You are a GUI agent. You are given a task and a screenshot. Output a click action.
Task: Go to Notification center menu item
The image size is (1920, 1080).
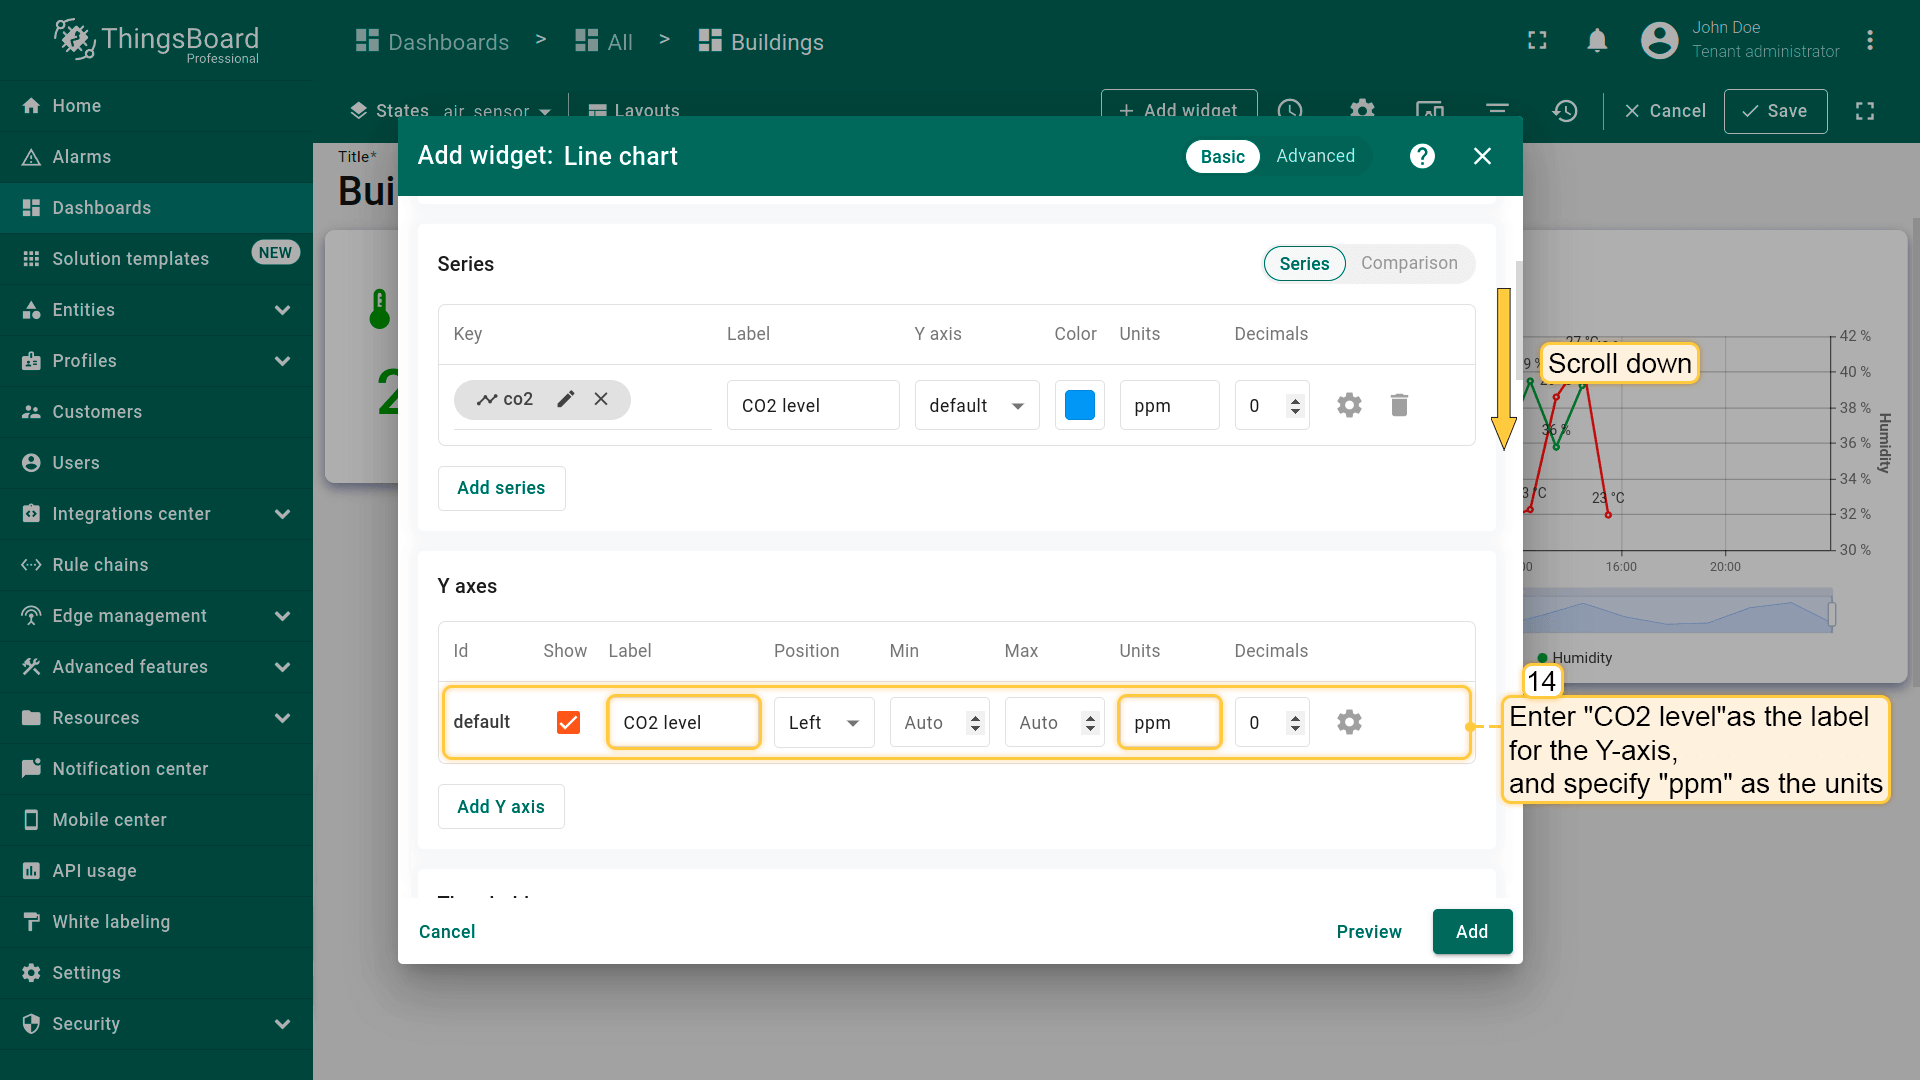pos(130,769)
